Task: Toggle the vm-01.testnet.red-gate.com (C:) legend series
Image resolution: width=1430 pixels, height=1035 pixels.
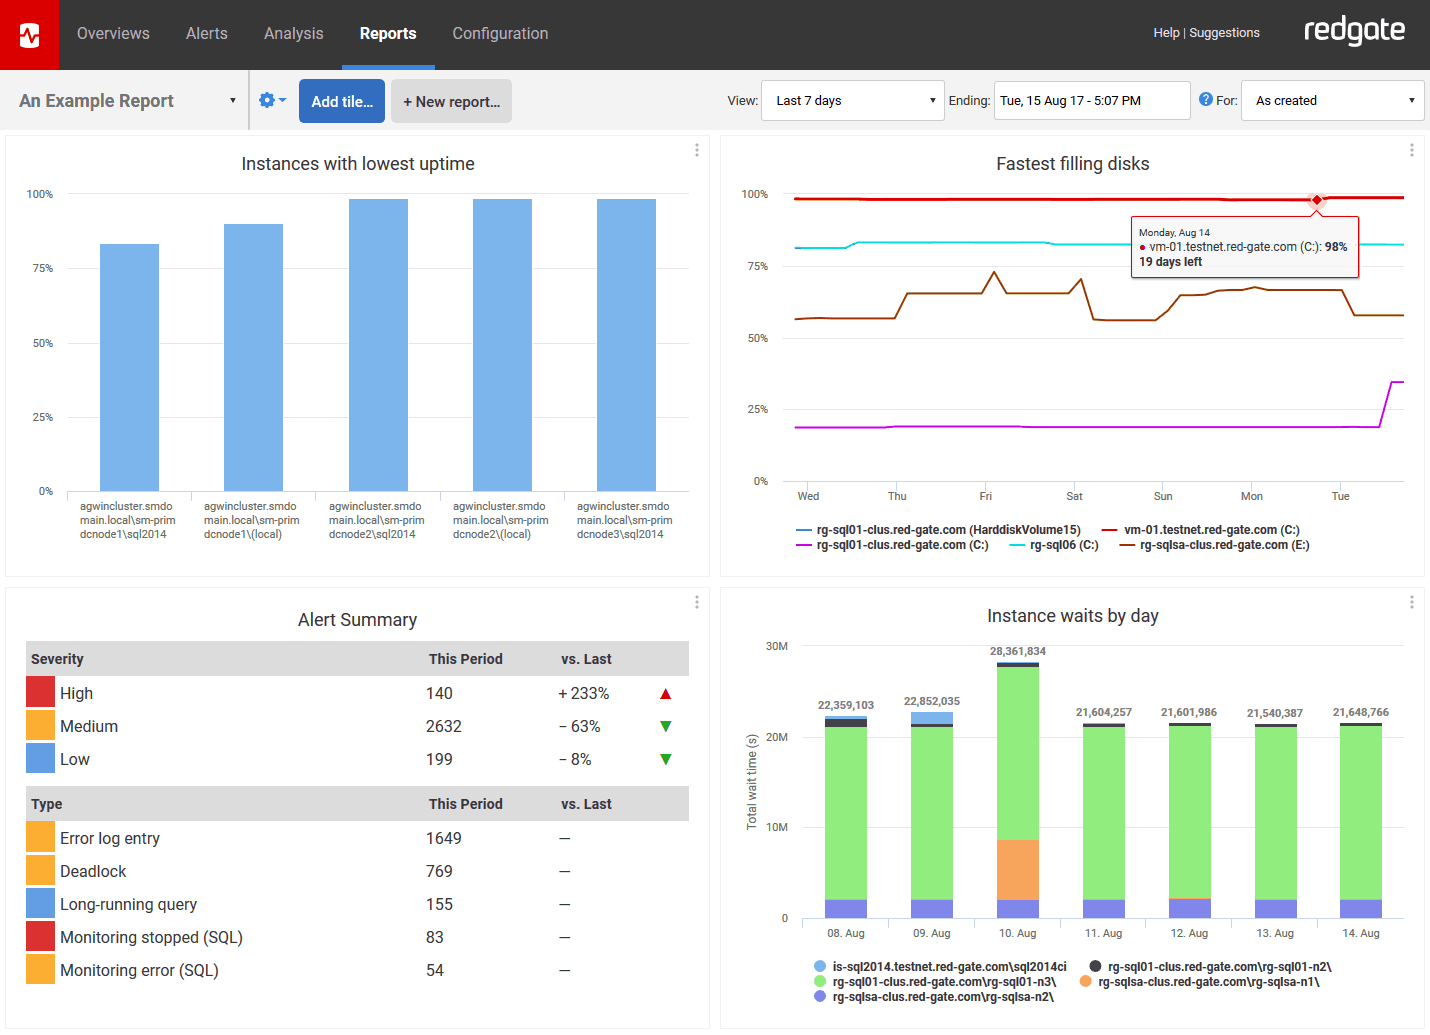Action: (1210, 530)
